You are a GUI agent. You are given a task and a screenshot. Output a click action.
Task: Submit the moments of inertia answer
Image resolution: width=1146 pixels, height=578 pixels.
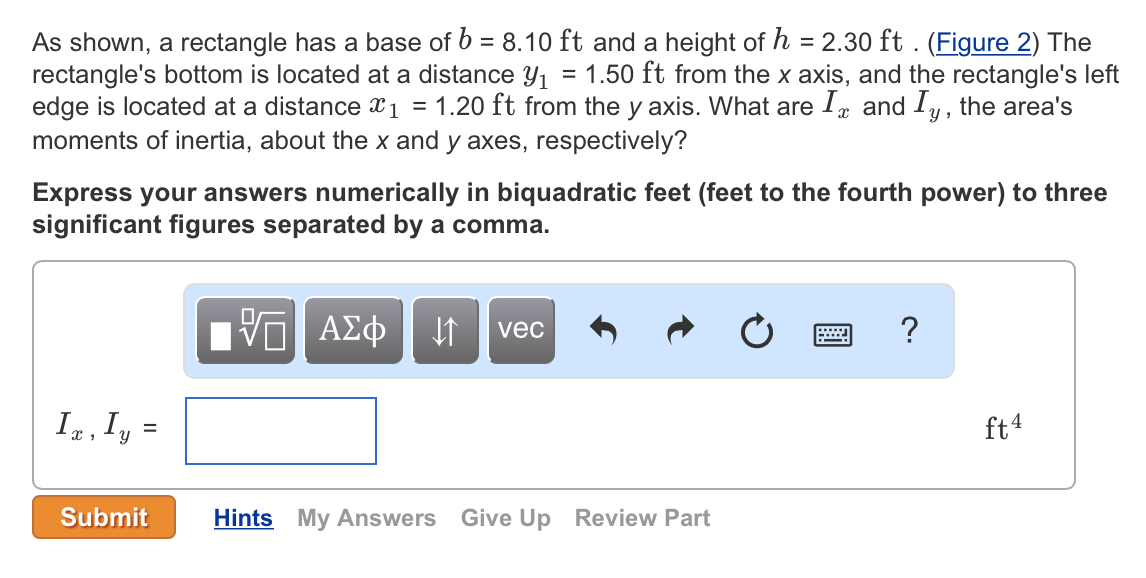[x=103, y=517]
